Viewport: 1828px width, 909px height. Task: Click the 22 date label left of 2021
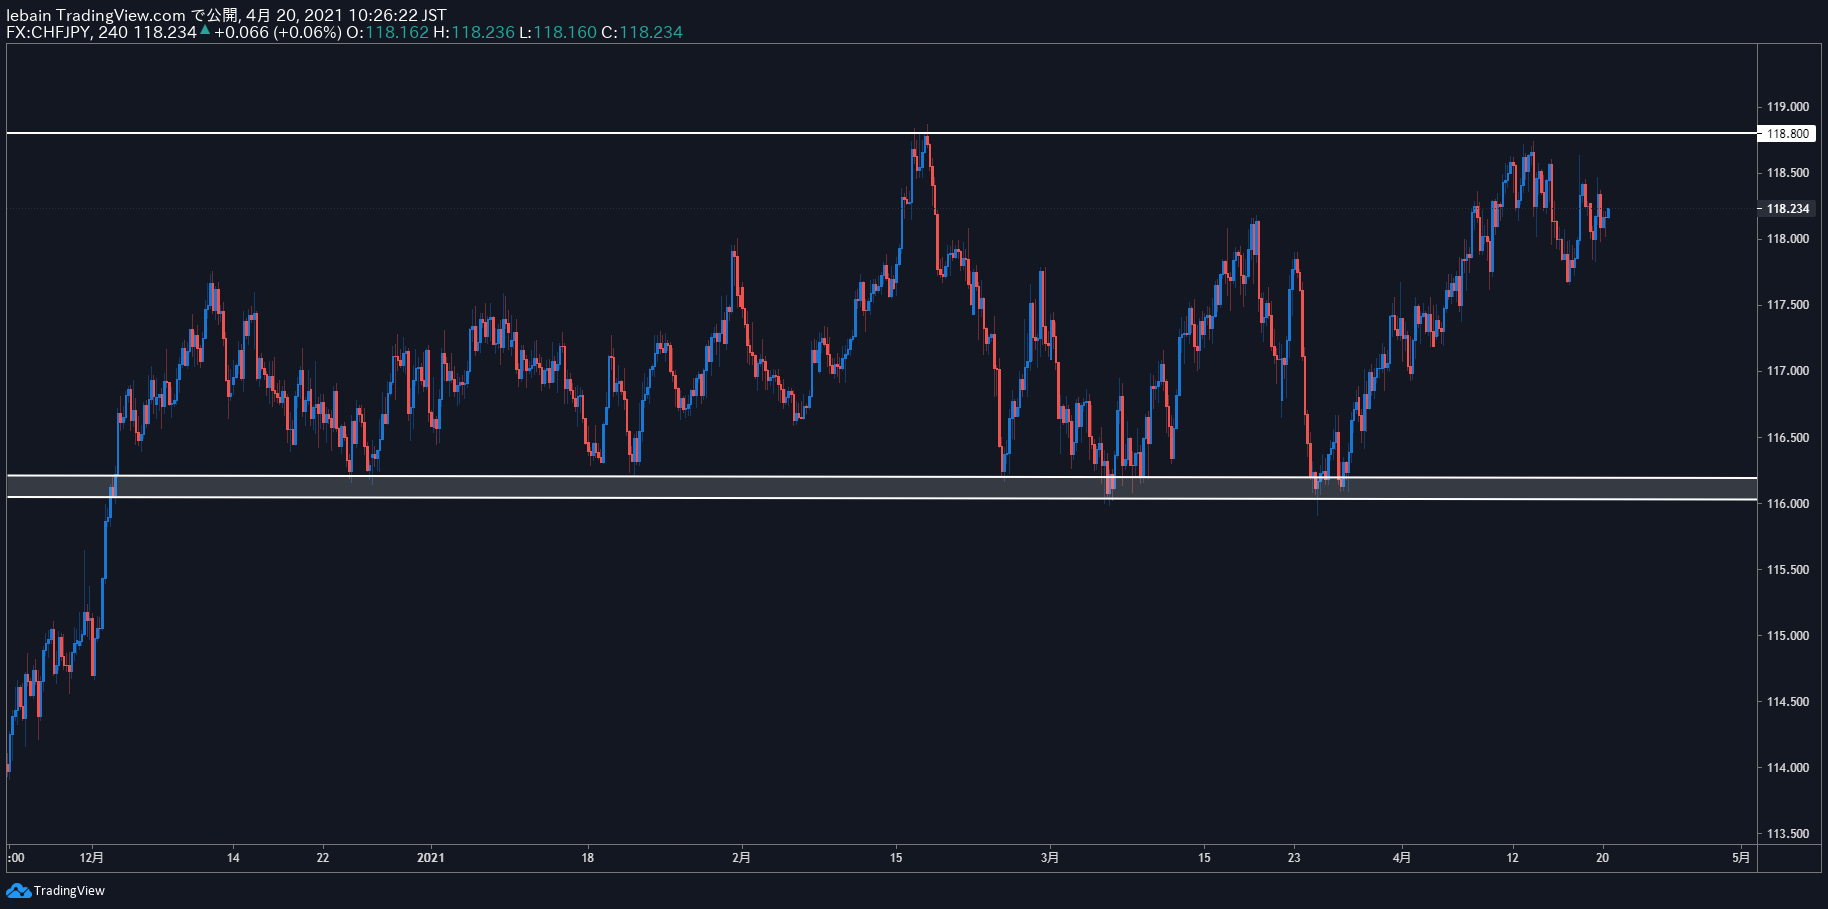pos(322,857)
